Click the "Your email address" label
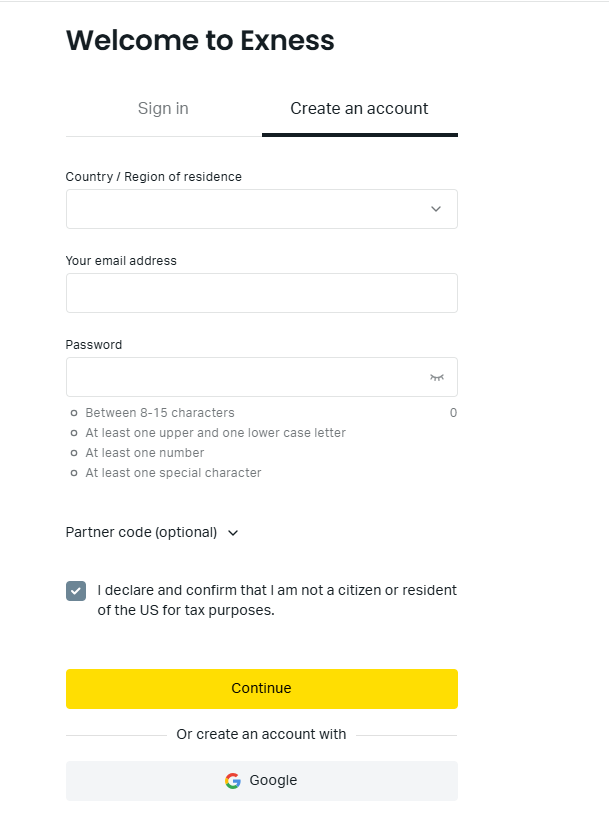This screenshot has height=834, width=609. click(x=121, y=261)
